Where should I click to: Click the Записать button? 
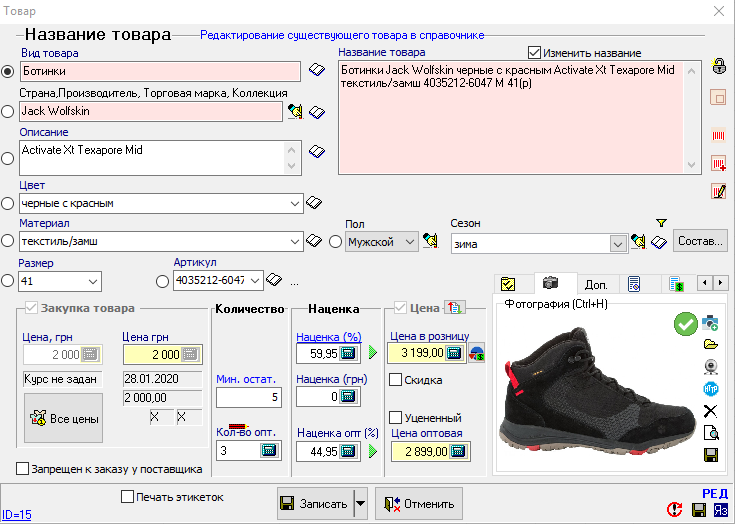316,504
